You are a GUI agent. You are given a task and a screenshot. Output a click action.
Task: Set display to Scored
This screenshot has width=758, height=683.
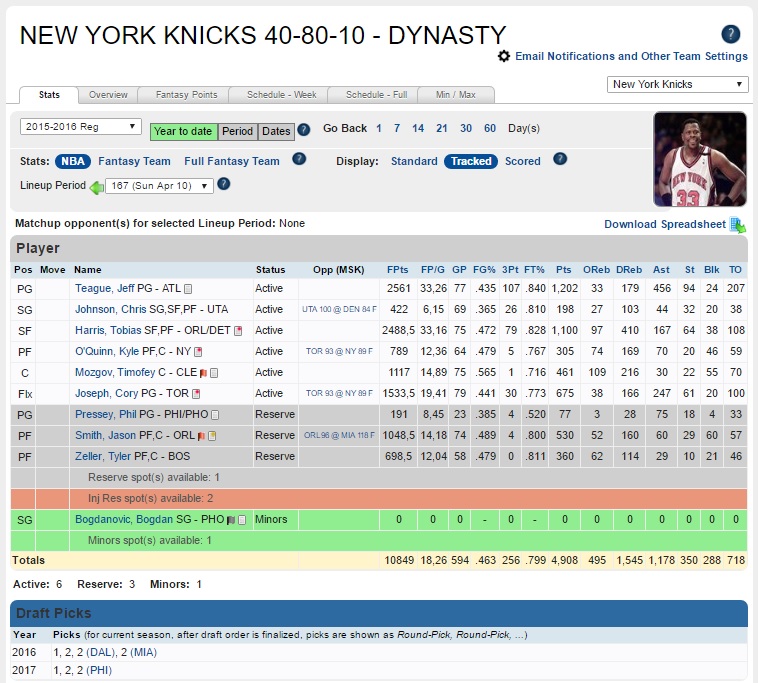[x=523, y=161]
